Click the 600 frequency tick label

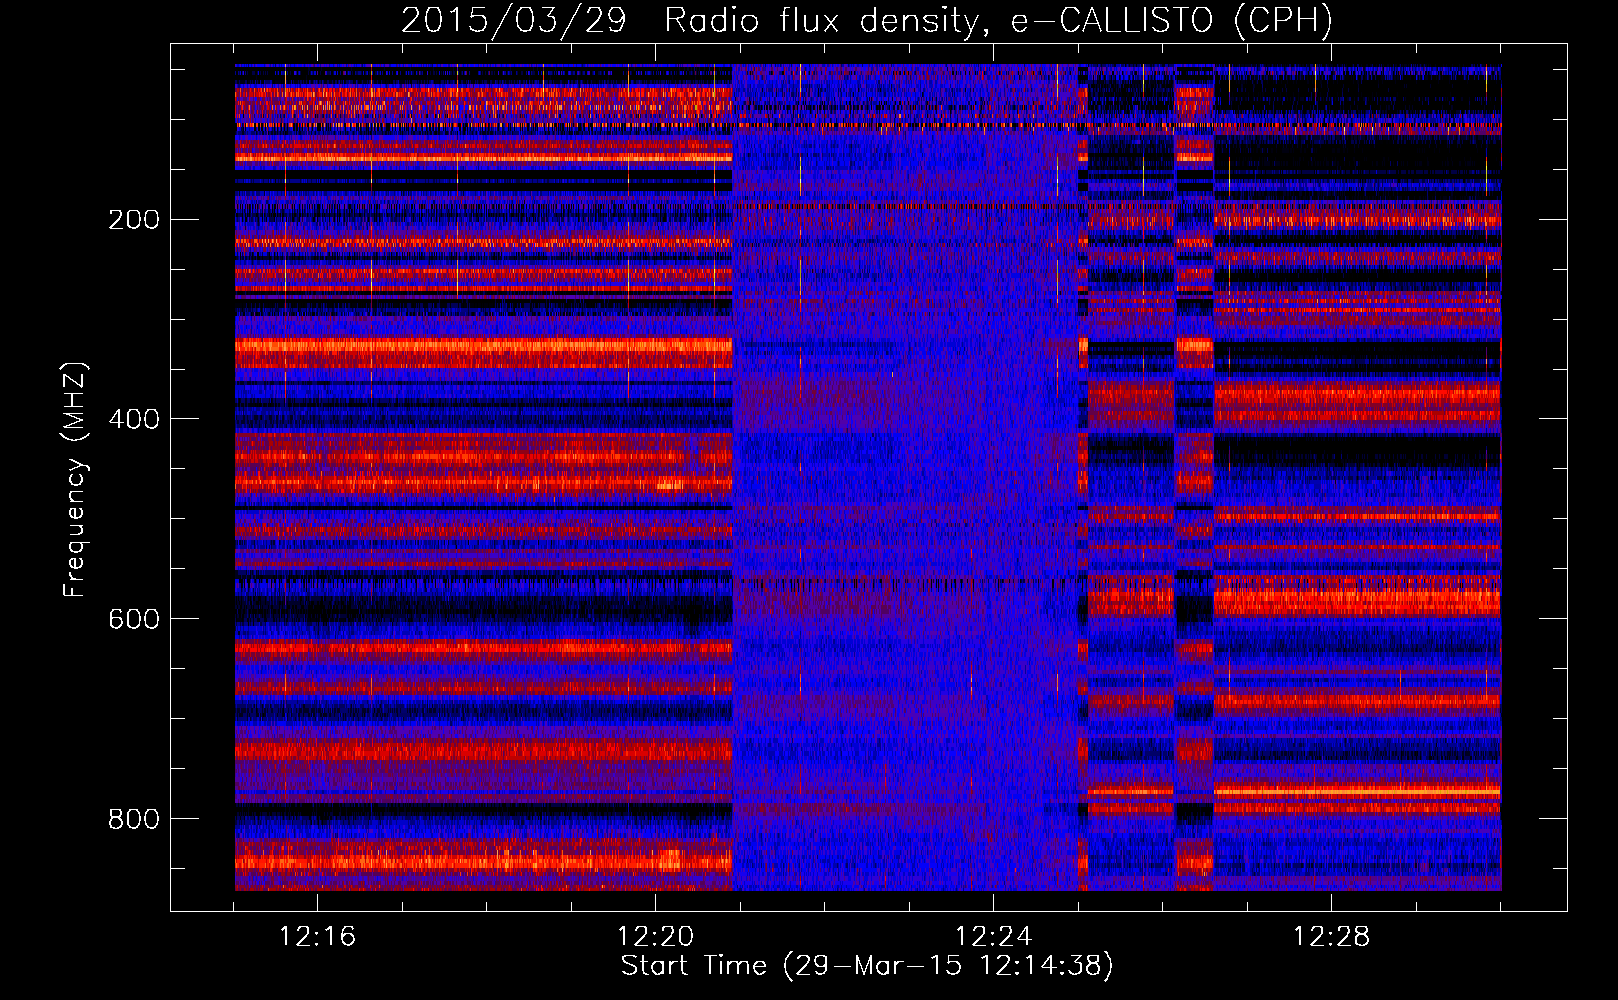point(134,619)
